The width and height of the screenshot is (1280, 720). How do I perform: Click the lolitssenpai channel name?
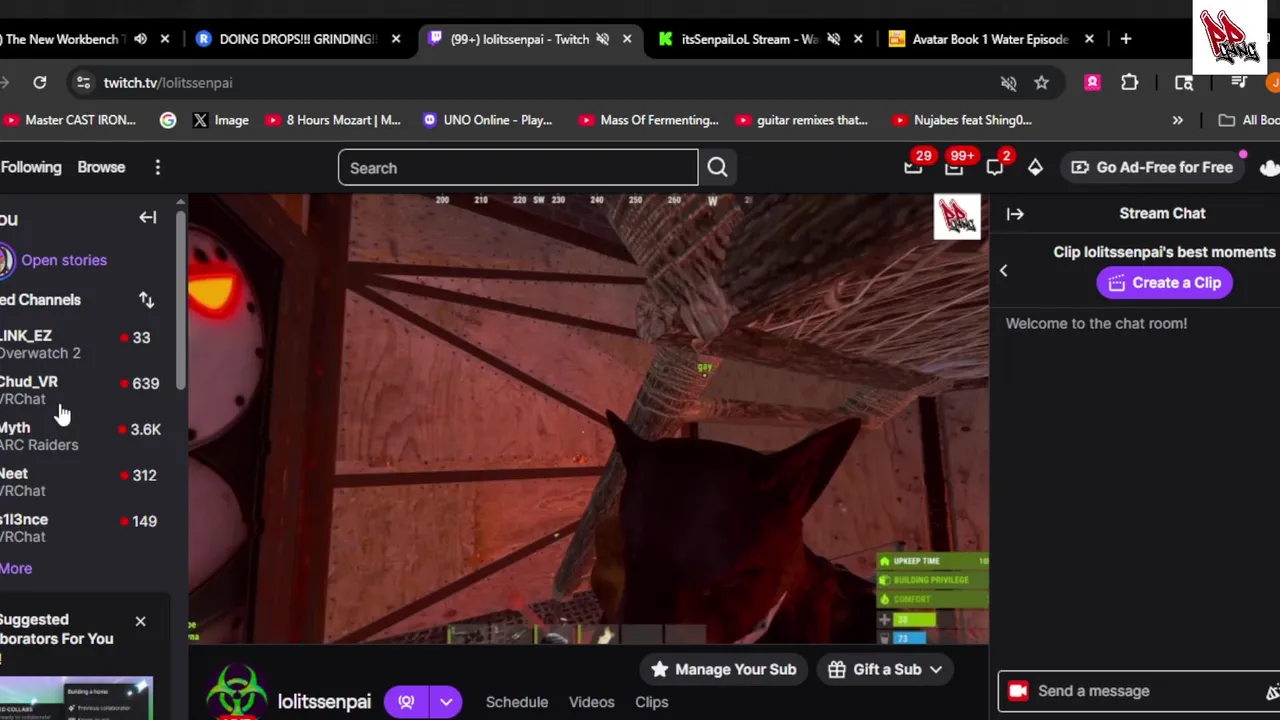pos(324,702)
